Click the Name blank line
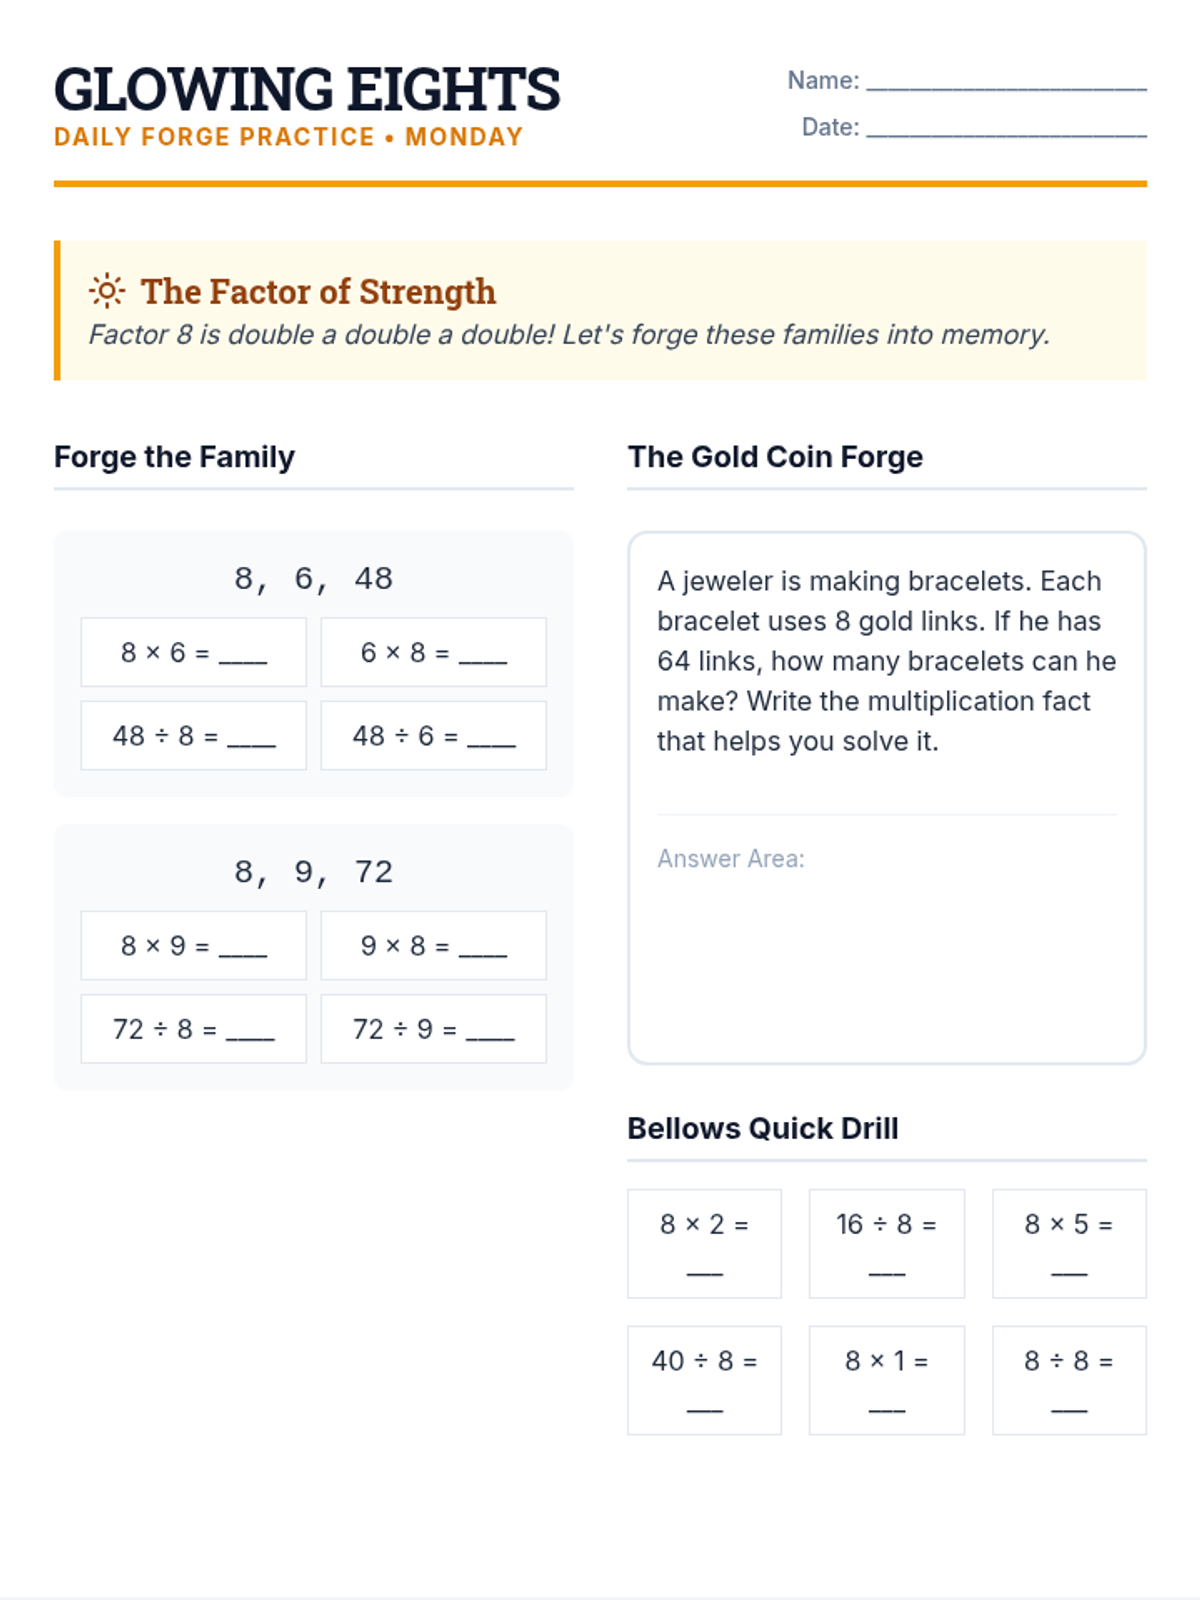Viewport: 1200px width, 1600px height. [x=1005, y=82]
